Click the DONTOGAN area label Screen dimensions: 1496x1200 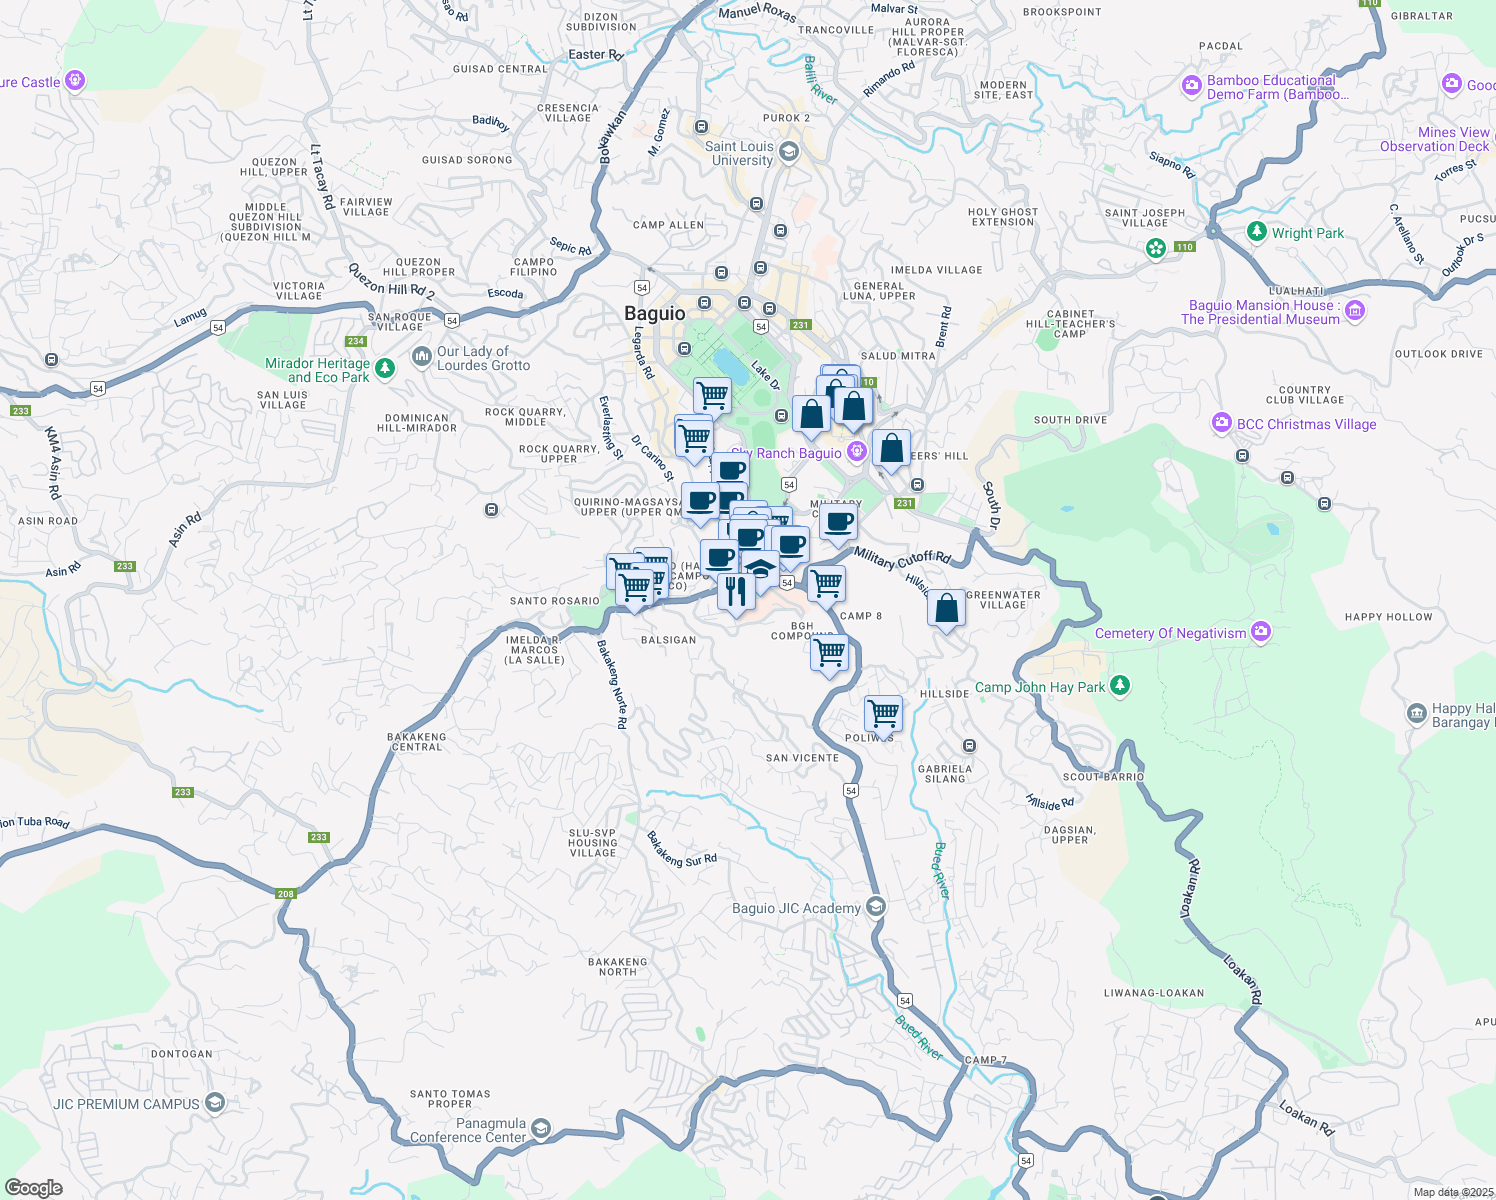coord(182,1054)
